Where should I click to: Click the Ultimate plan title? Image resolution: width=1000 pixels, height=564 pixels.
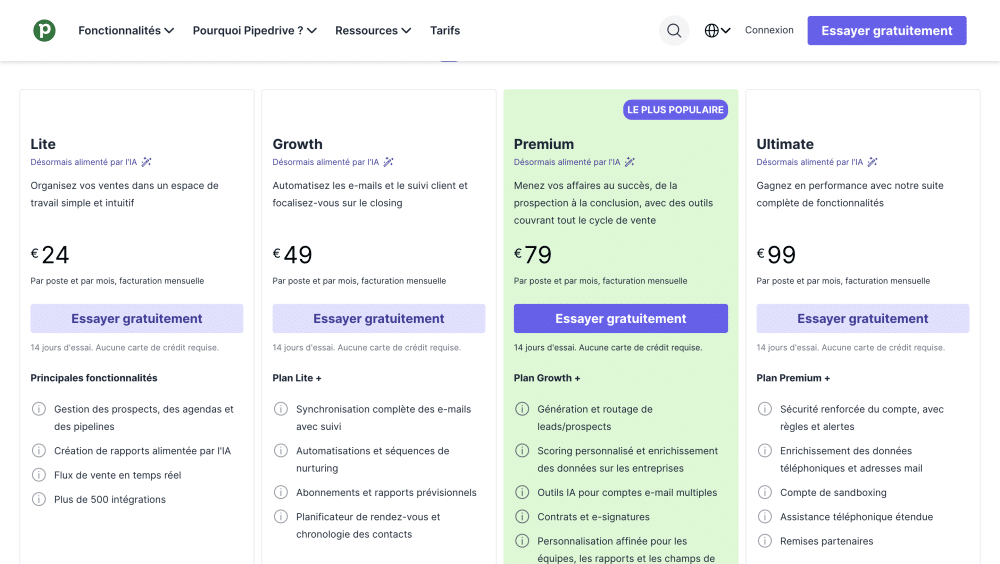(785, 144)
